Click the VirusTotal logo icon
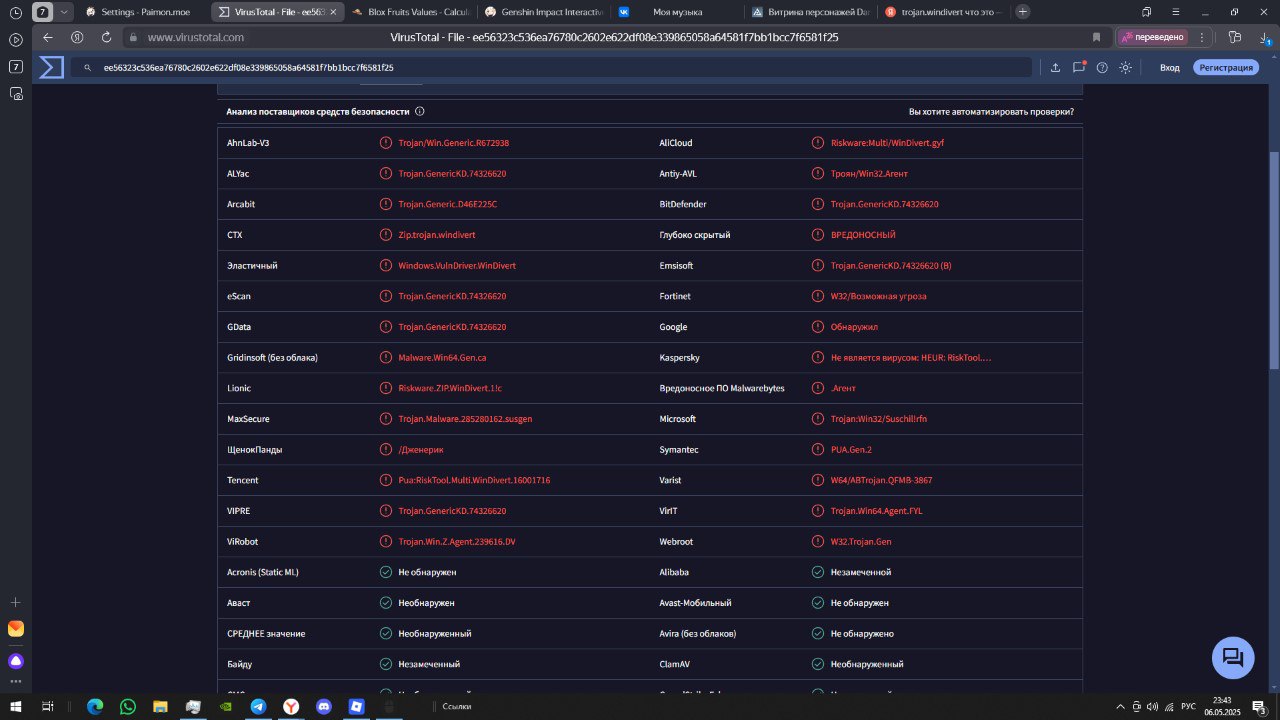The image size is (1280, 720). [51, 67]
